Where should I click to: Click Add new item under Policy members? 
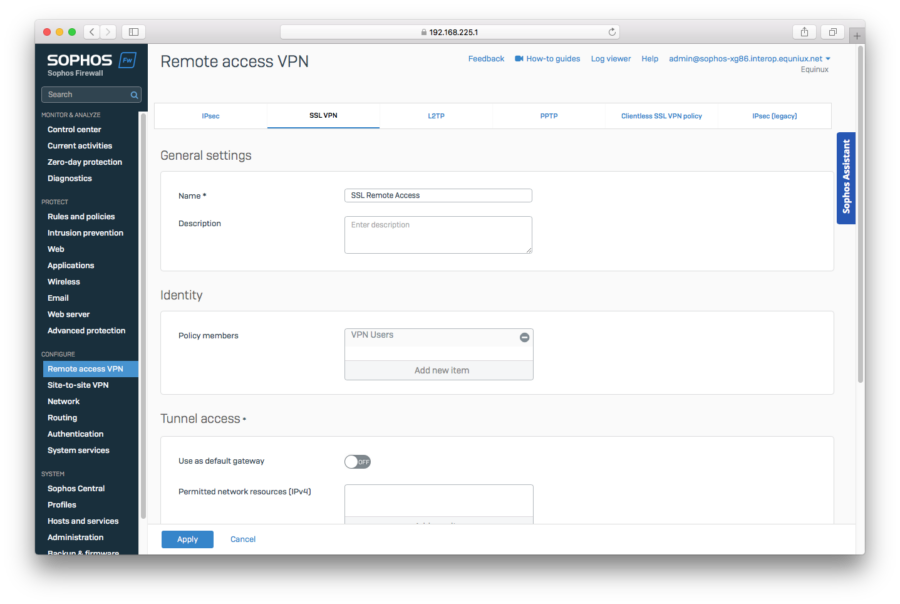tap(439, 370)
